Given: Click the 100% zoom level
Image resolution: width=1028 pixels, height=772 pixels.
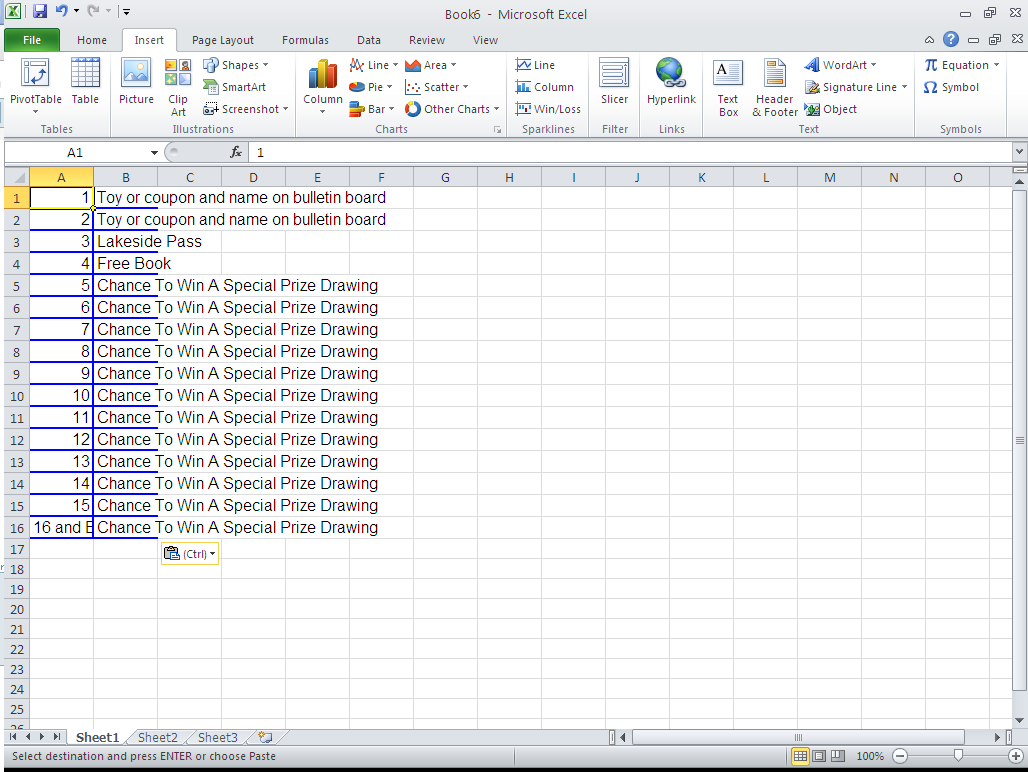Looking at the screenshot, I should pos(870,756).
